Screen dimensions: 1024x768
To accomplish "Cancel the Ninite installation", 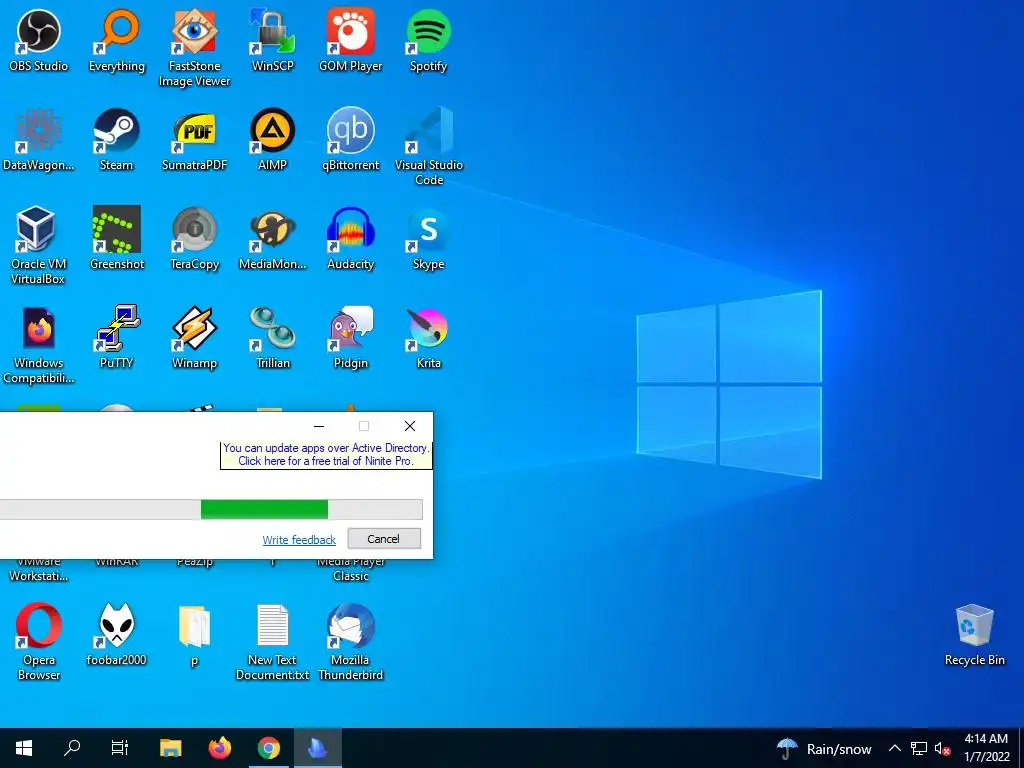I will (x=384, y=539).
